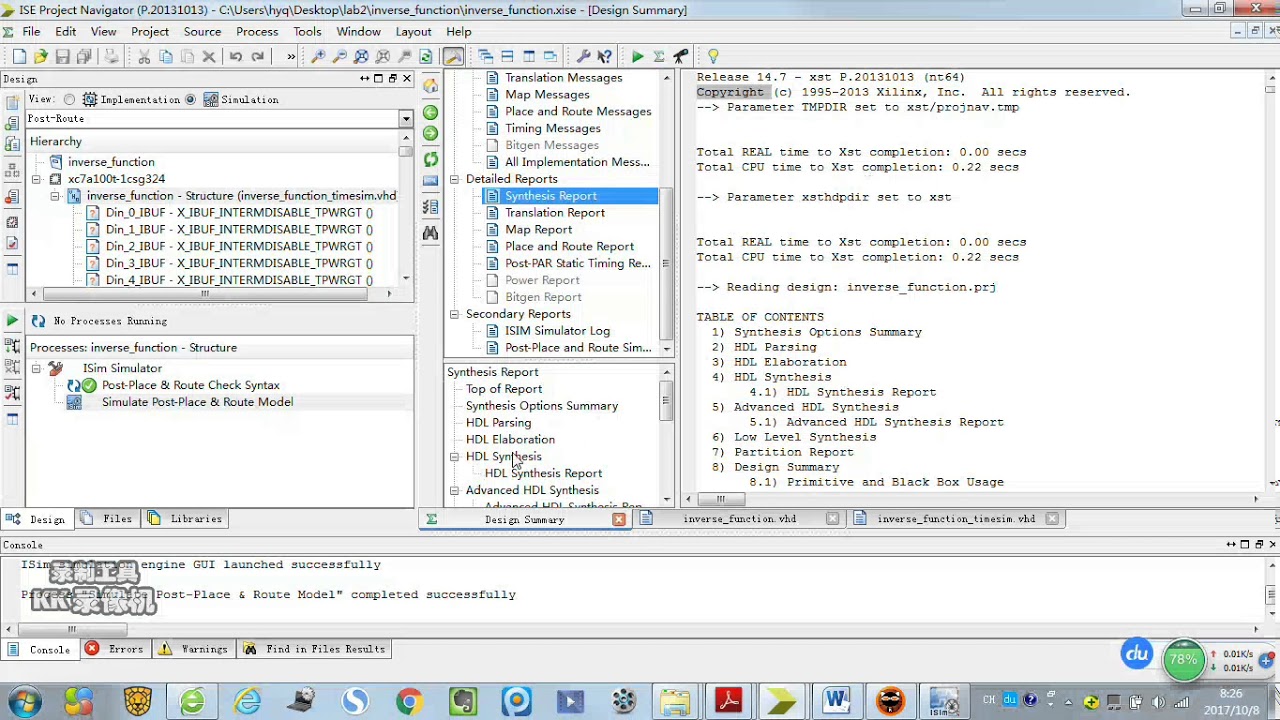Screen dimensions: 1280x720
Task: Click the What's This help icon
Action: 604,57
